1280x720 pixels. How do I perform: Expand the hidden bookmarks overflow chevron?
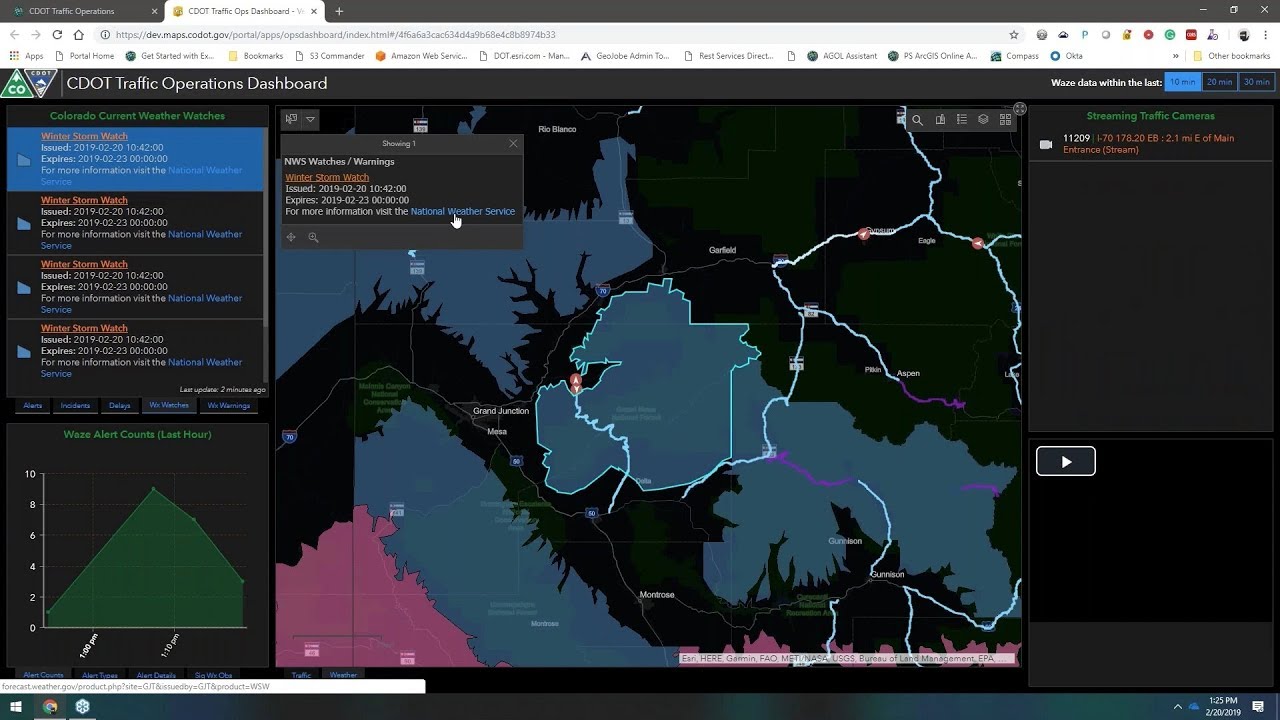point(1175,56)
